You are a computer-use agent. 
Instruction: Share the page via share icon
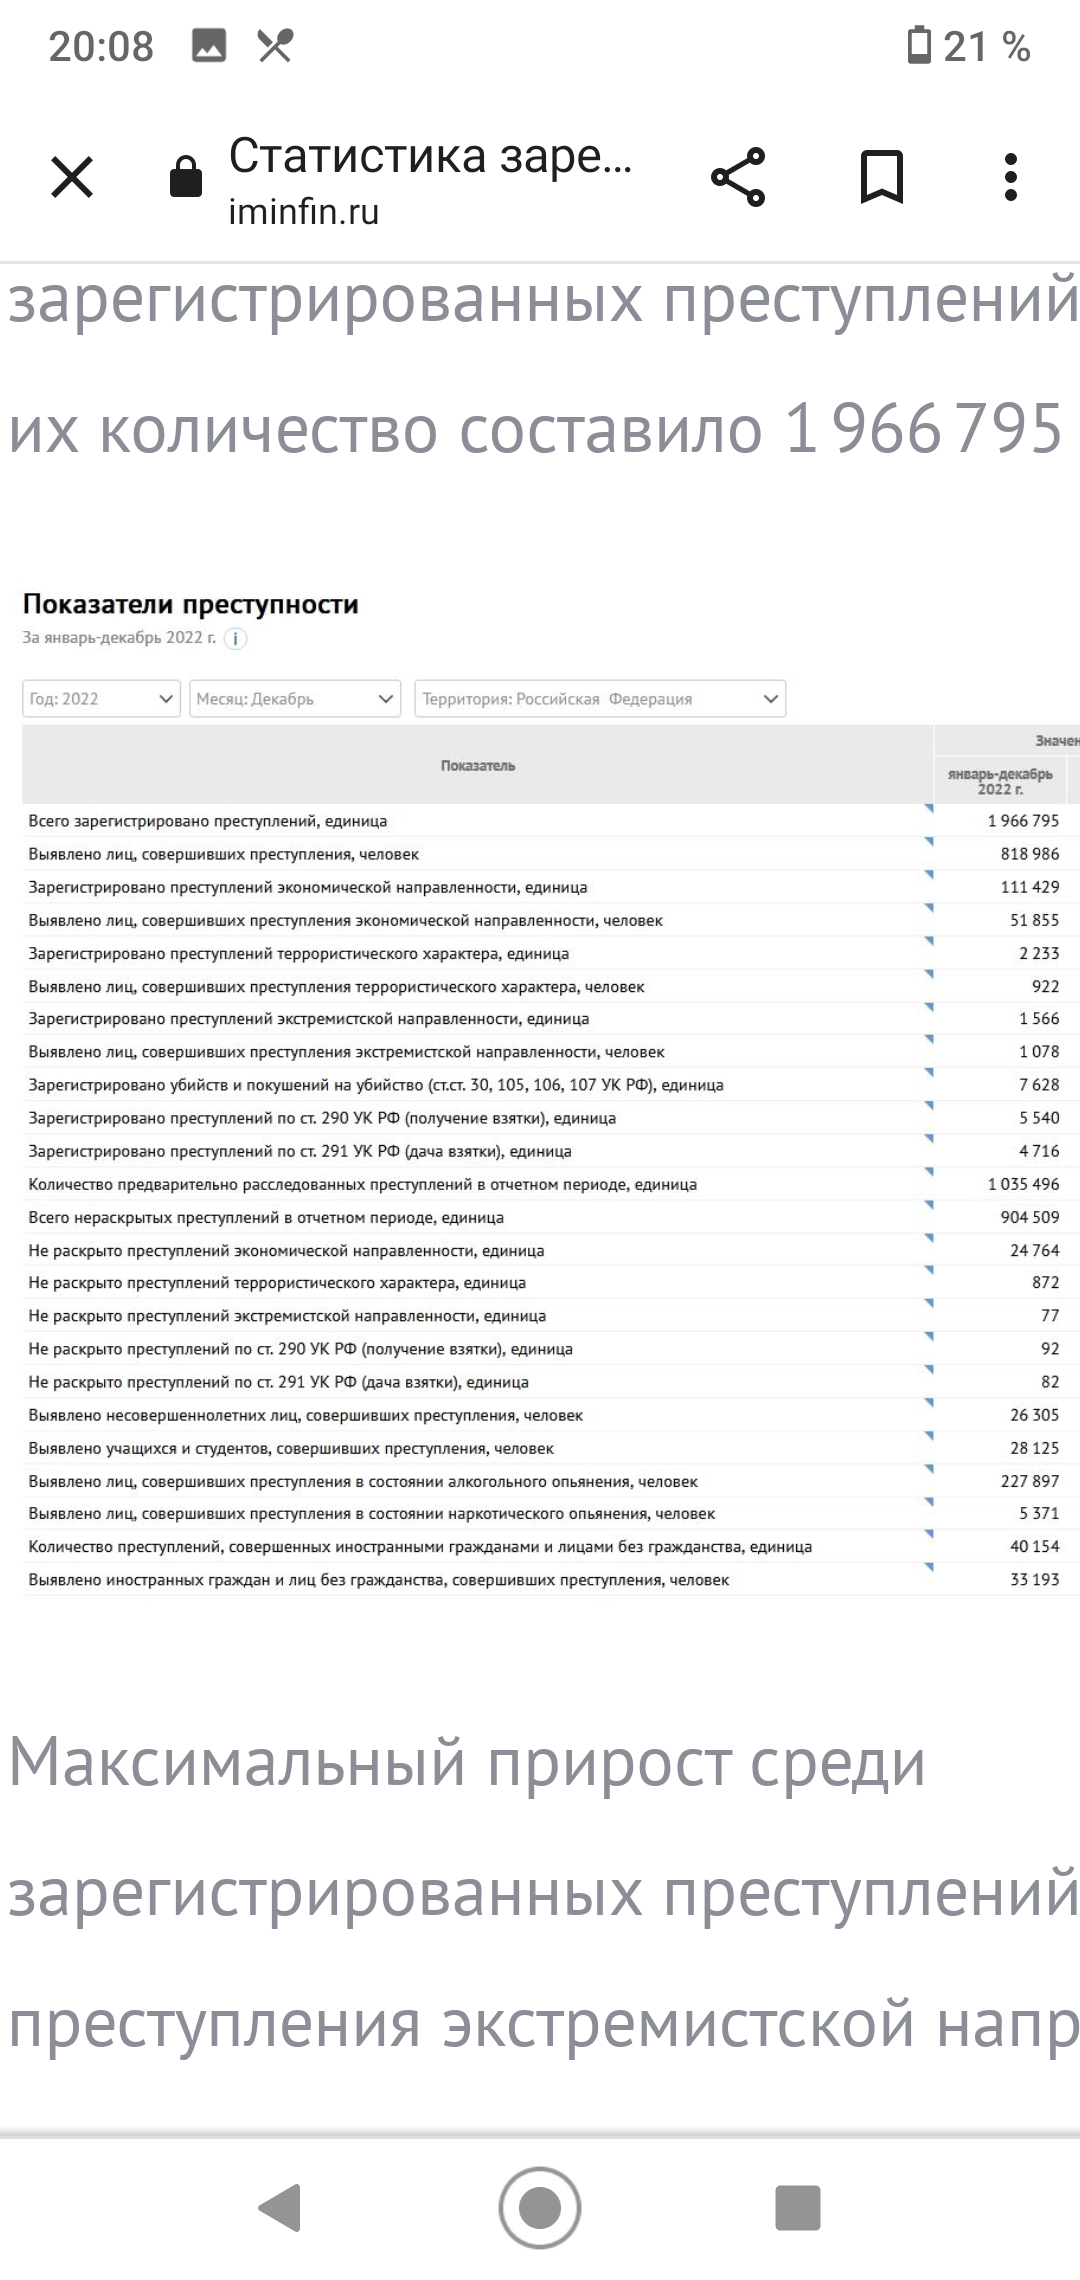click(x=738, y=178)
